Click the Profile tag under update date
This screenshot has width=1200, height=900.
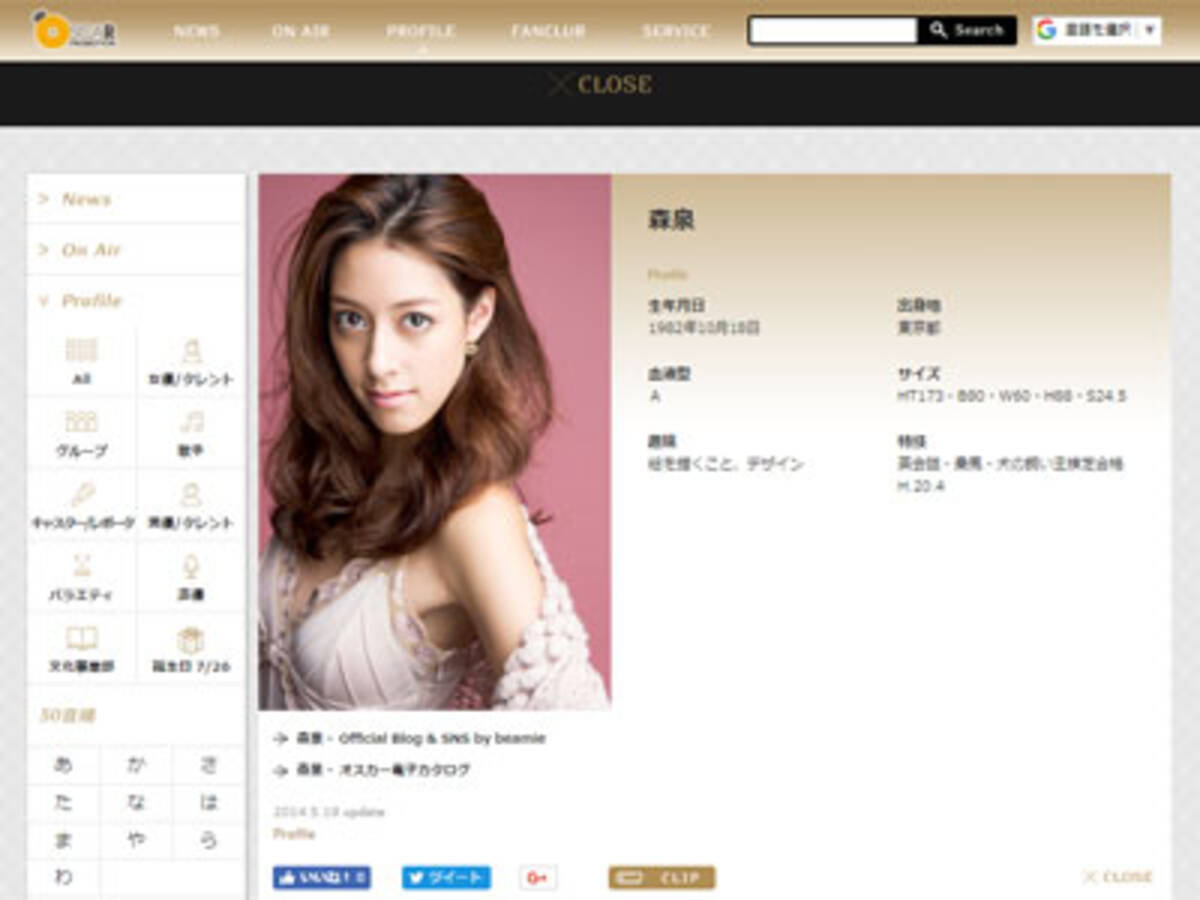[x=294, y=833]
